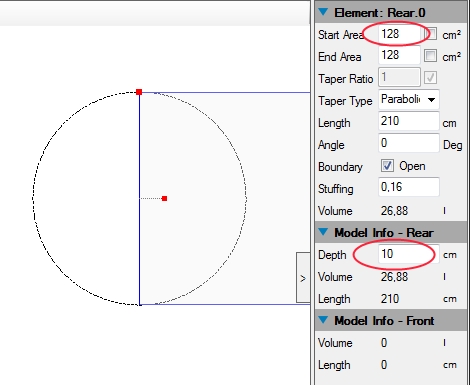This screenshot has height=385, width=470.
Task: Click the Angle input field
Action: [x=409, y=143]
